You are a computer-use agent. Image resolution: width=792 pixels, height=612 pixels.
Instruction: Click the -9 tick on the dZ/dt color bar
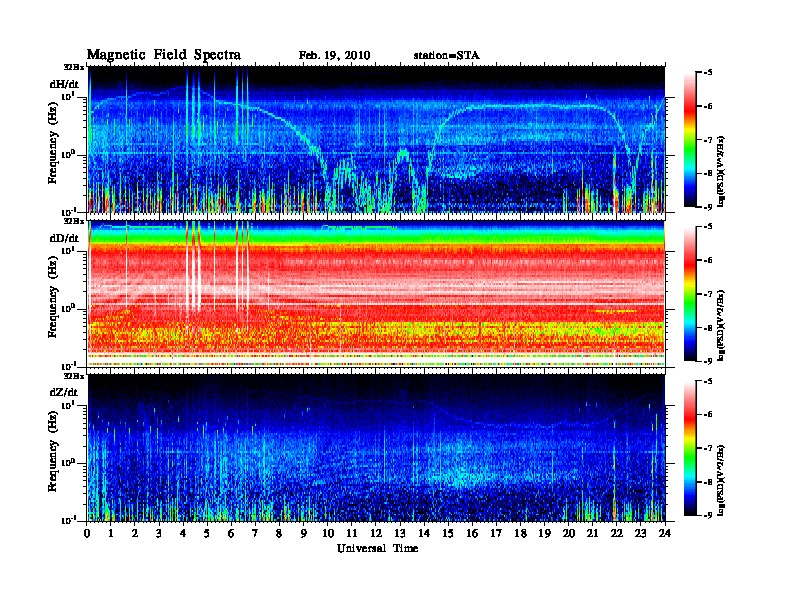(709, 515)
